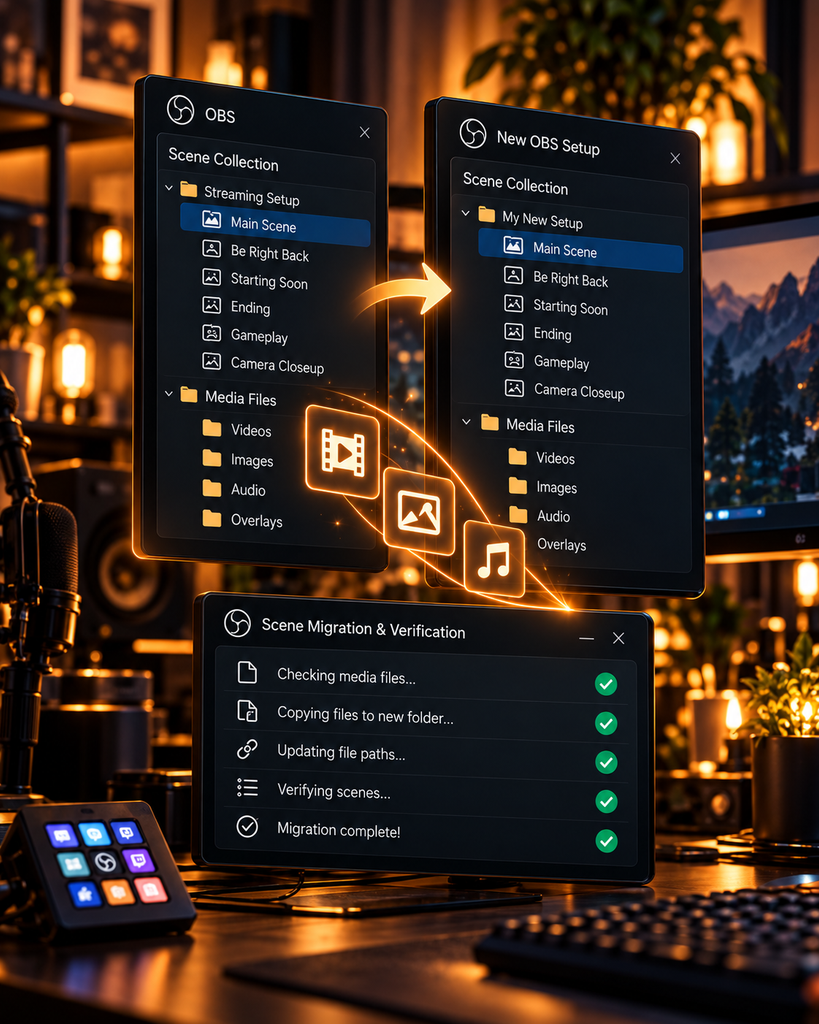Click green check for Checking media files
The image size is (819, 1024).
606,684
